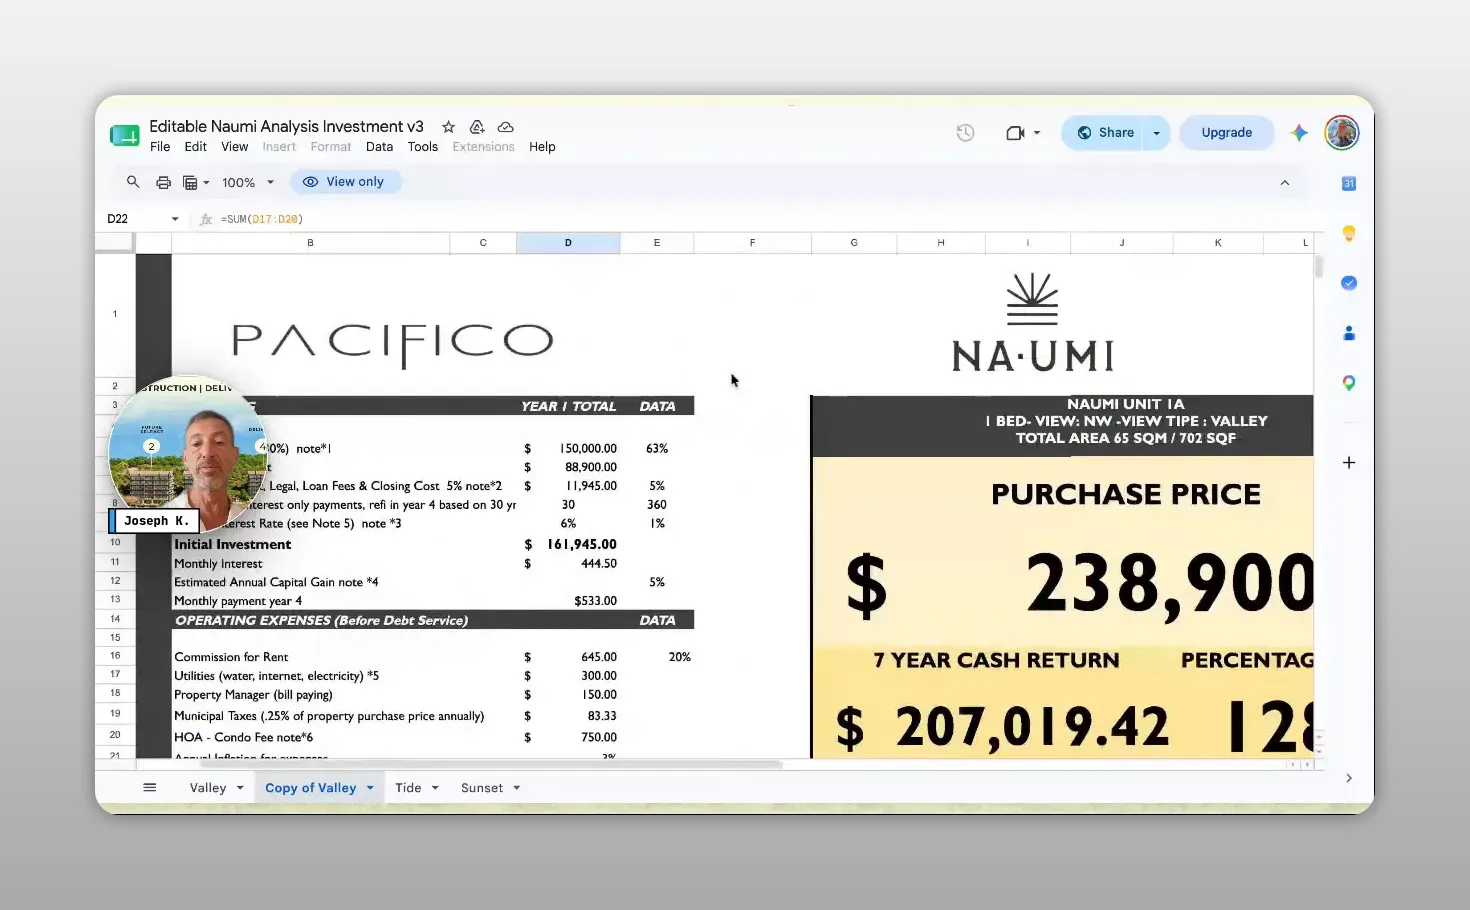The width and height of the screenshot is (1470, 910).
Task: Open Copy of Valley tab dropdown arrow
Action: pos(370,788)
